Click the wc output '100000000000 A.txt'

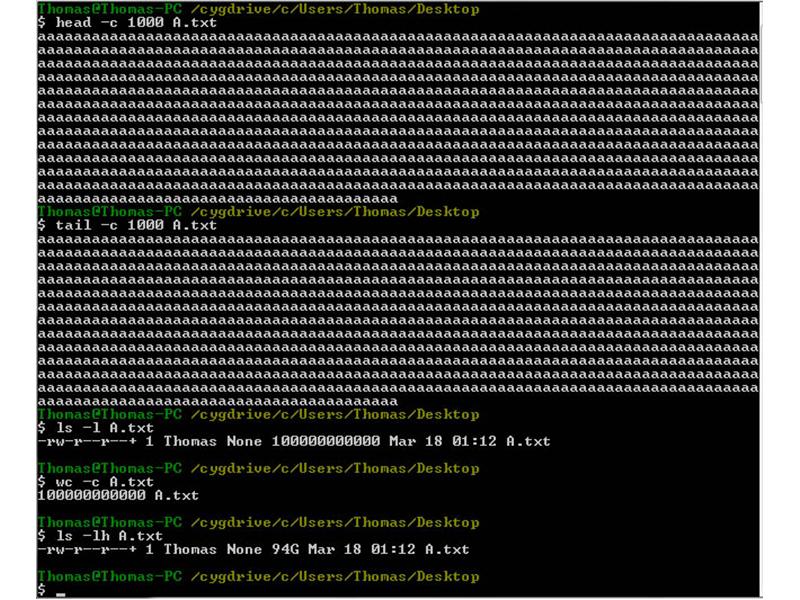pyautogui.click(x=118, y=495)
